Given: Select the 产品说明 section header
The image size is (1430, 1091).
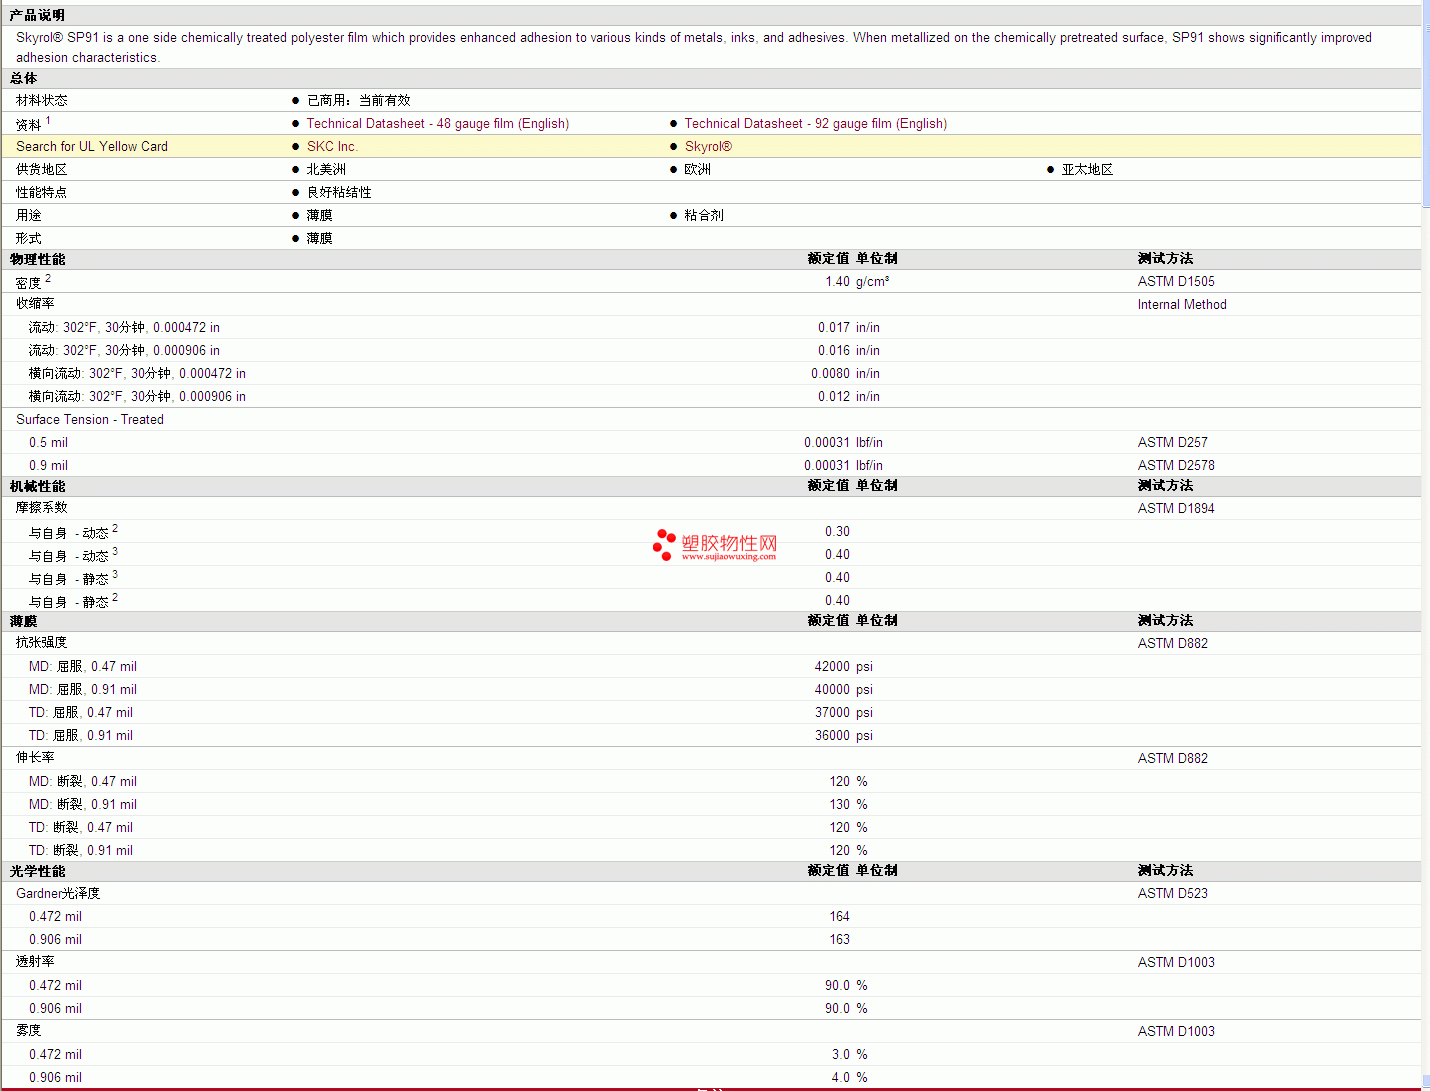Looking at the screenshot, I should (x=38, y=16).
